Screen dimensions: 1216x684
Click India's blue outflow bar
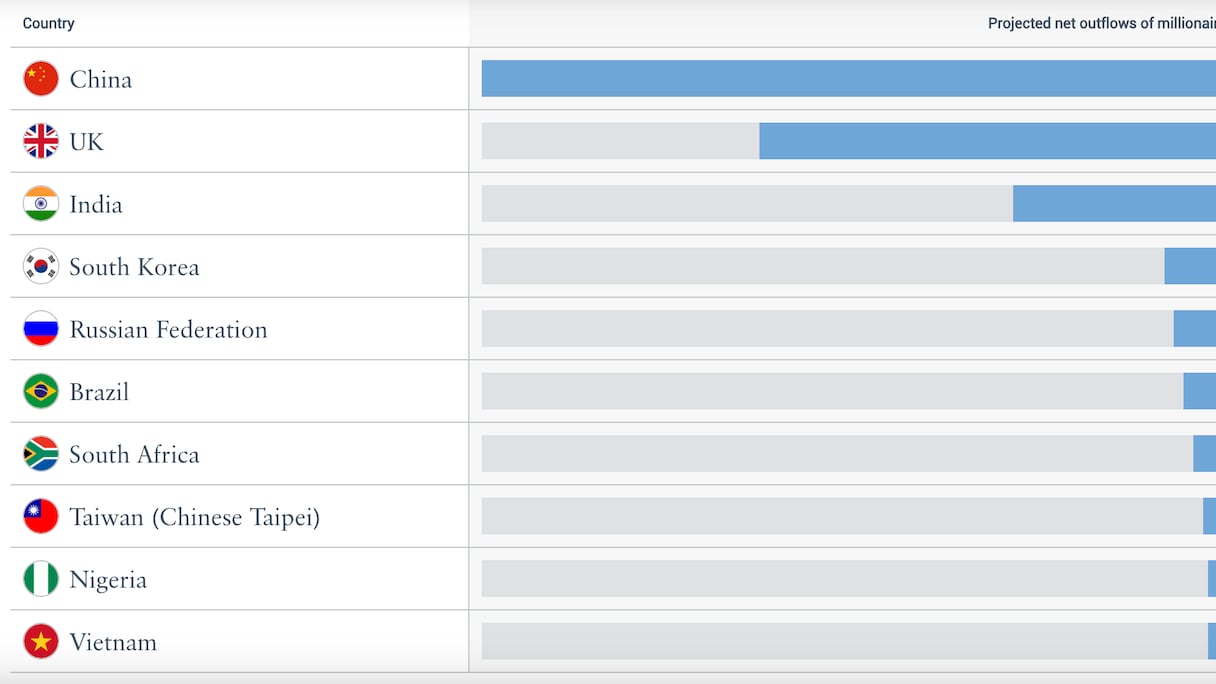(1114, 204)
